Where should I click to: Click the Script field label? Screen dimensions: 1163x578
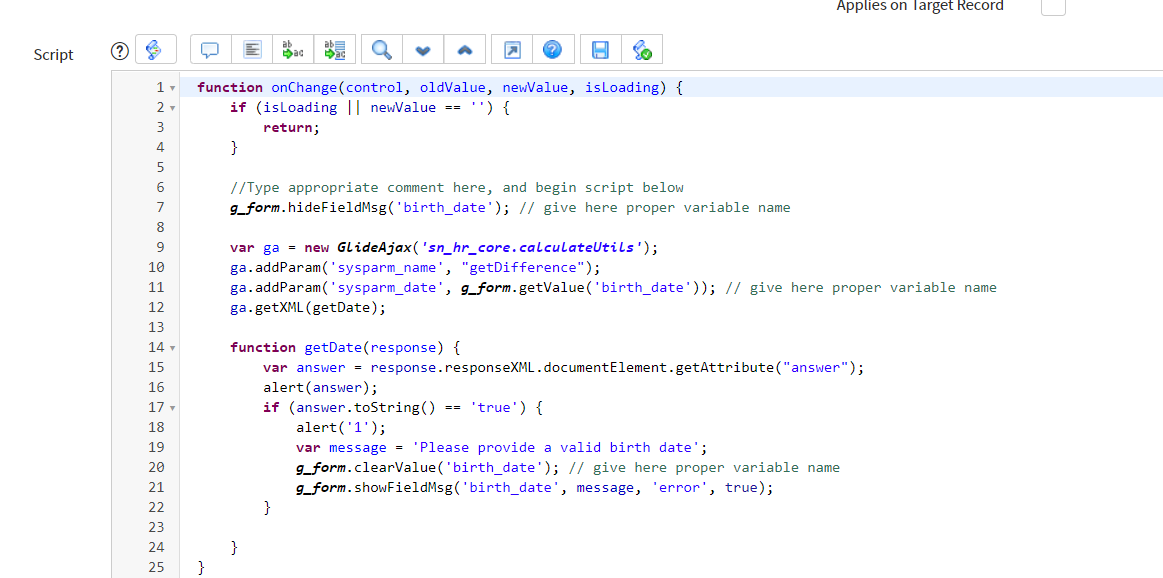pos(53,55)
